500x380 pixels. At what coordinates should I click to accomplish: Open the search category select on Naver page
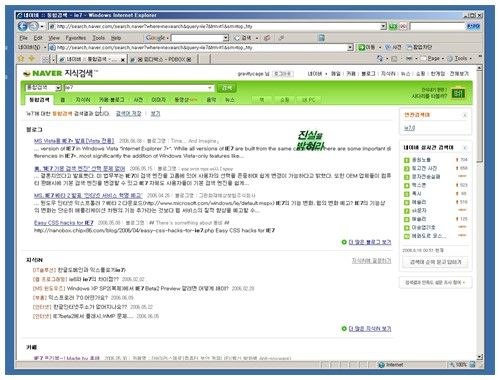[44, 88]
